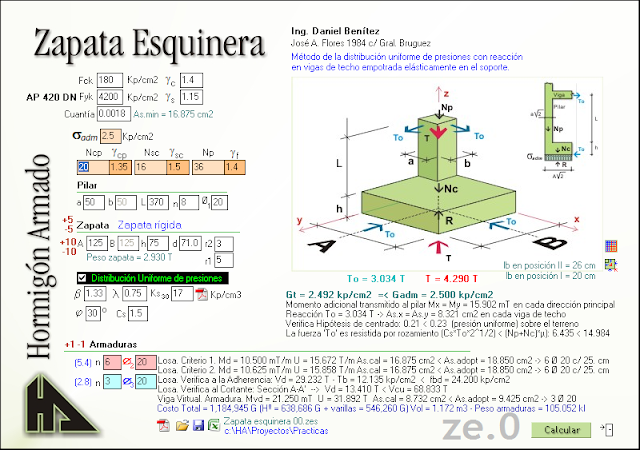Click the Costo Total line

pos(371,408)
